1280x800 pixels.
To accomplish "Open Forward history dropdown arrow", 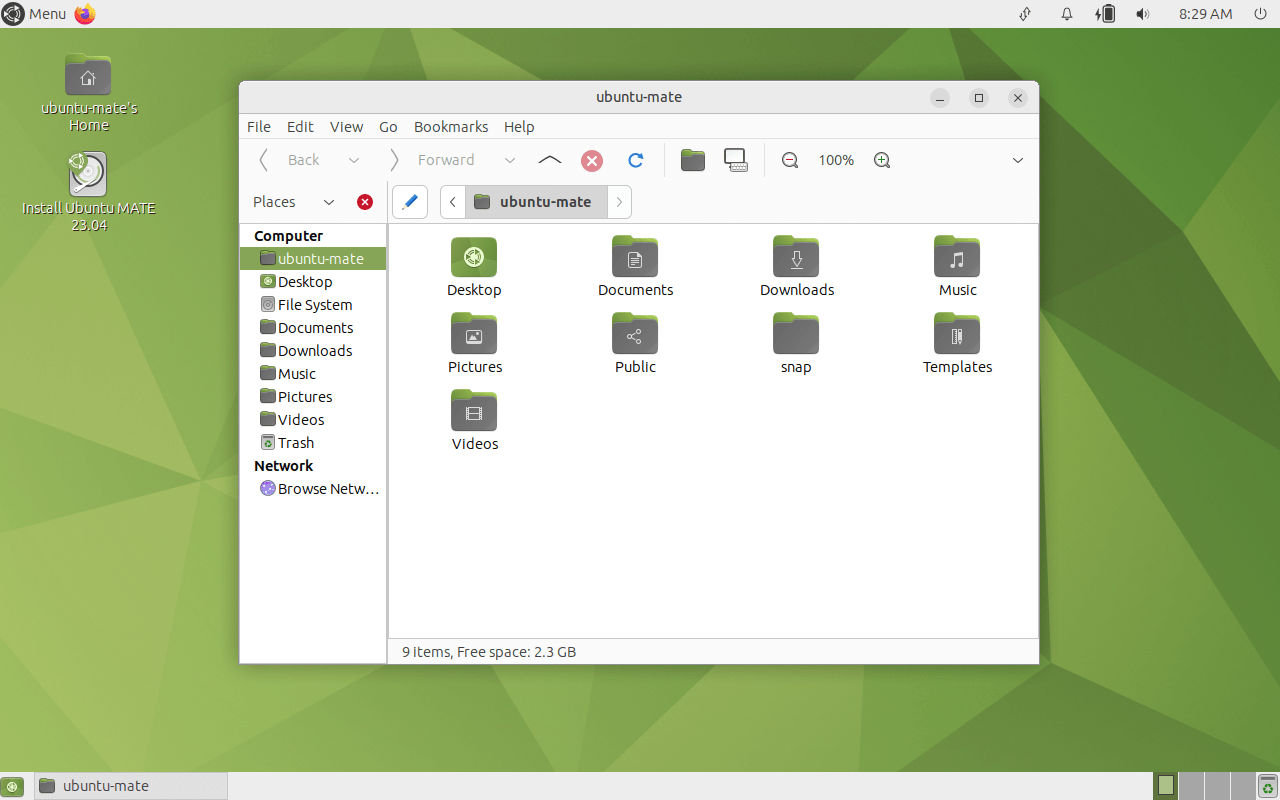I will click(x=510, y=160).
